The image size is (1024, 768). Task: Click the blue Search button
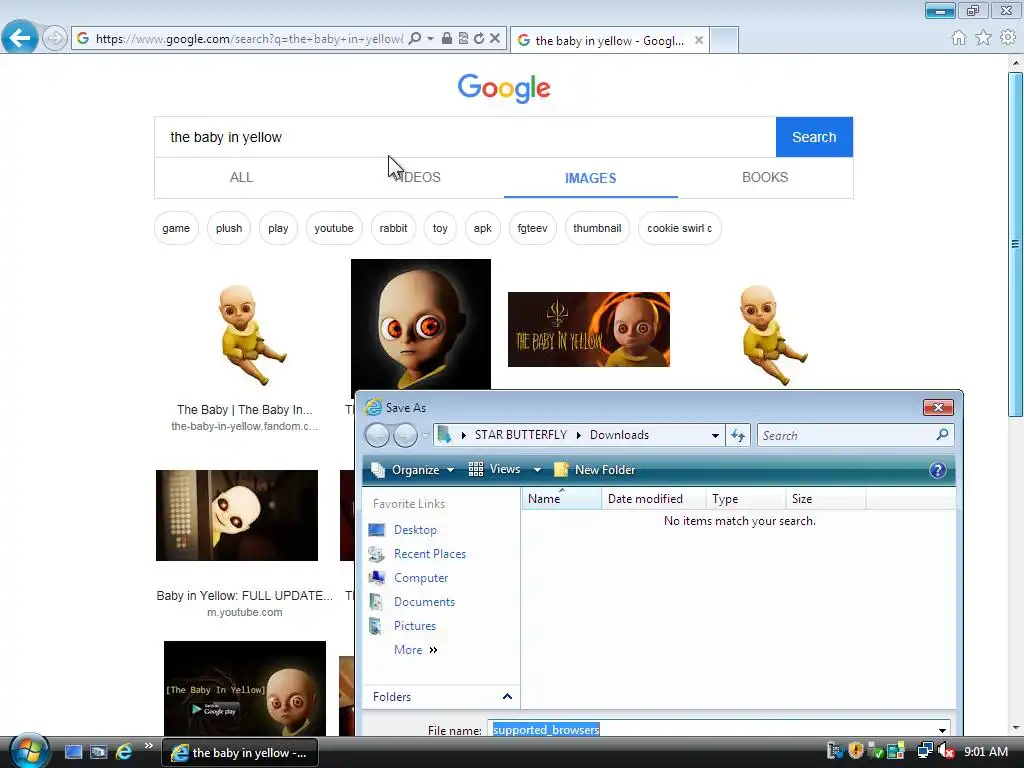(814, 137)
